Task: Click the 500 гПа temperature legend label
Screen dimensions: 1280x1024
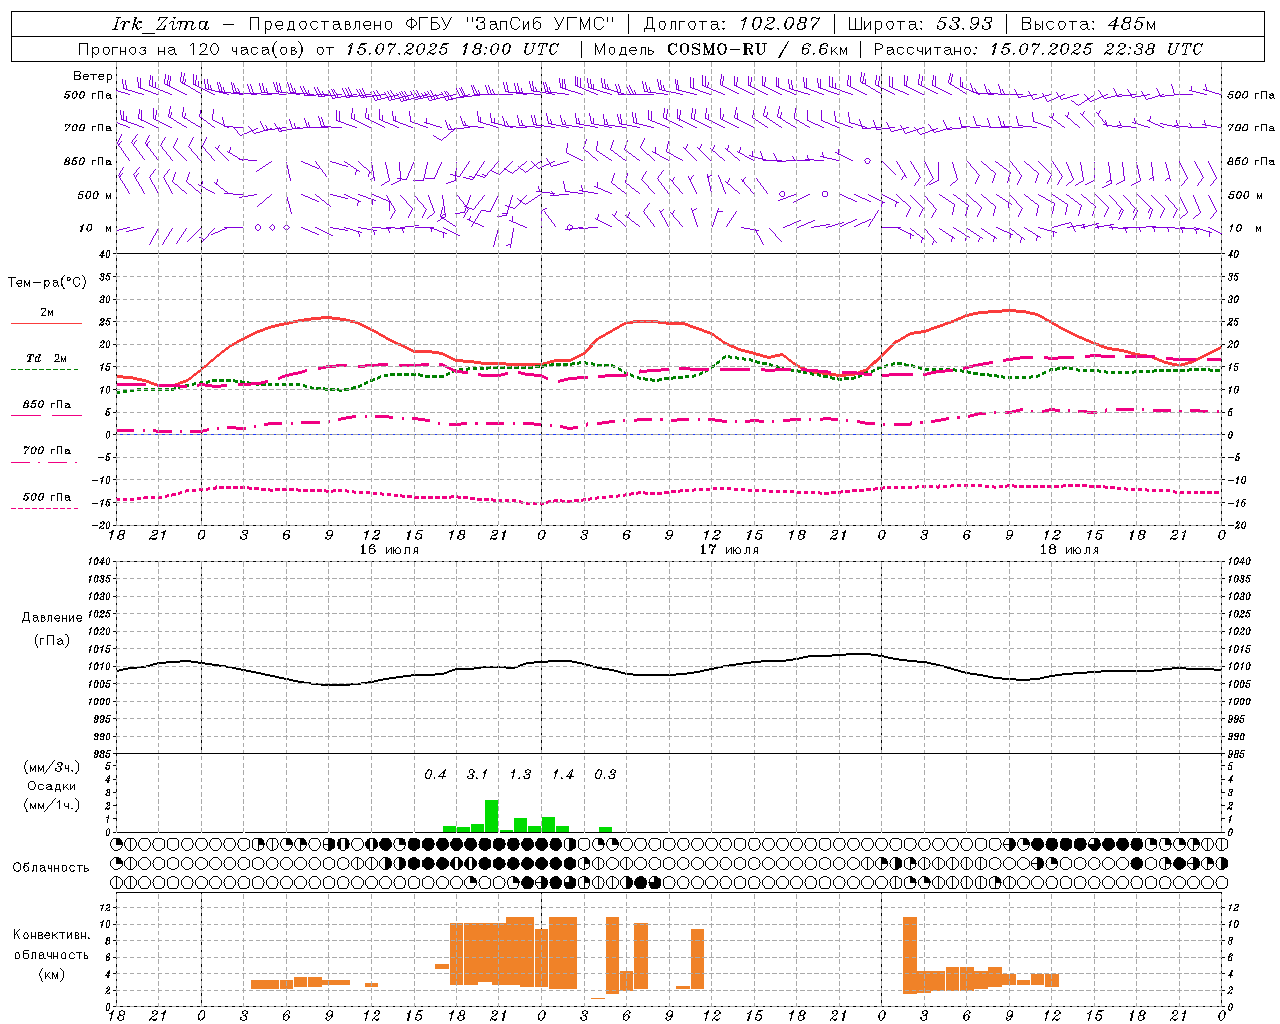Action: coord(46,497)
